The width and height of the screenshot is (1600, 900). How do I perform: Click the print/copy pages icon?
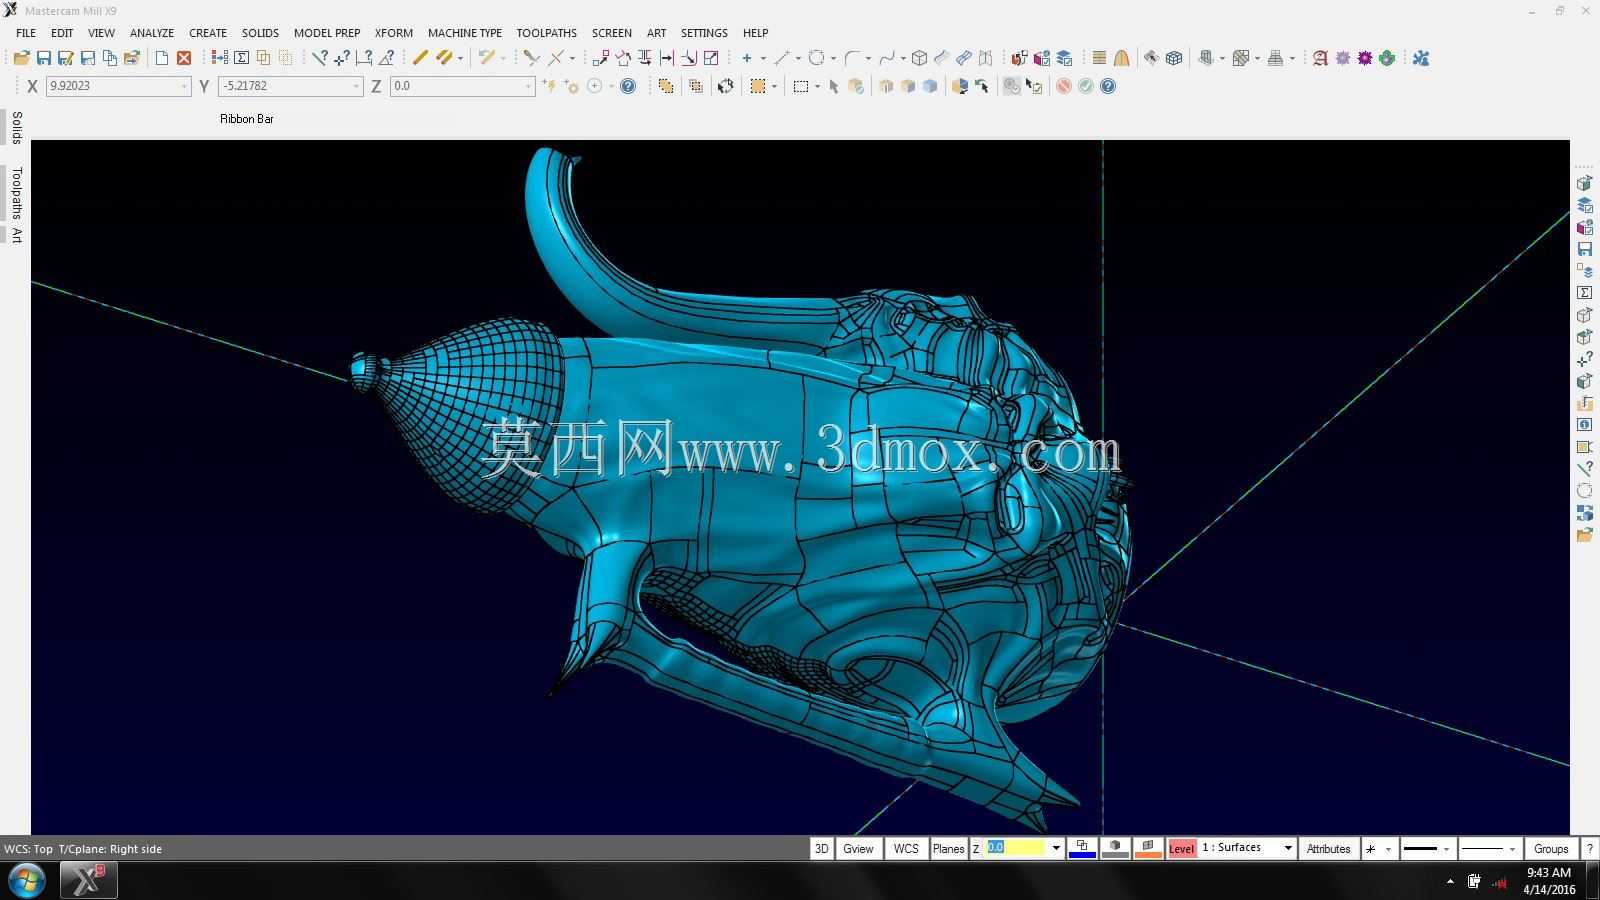point(109,58)
